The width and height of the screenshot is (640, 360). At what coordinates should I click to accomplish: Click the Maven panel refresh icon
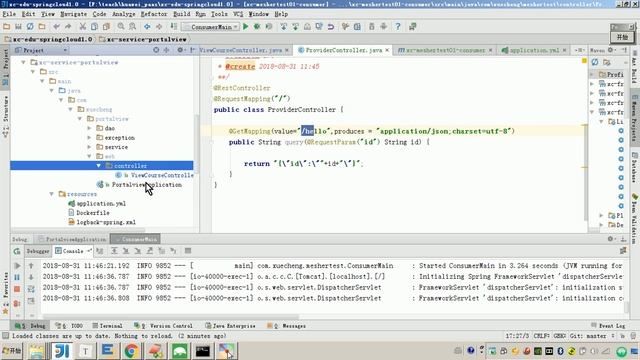[595, 62]
